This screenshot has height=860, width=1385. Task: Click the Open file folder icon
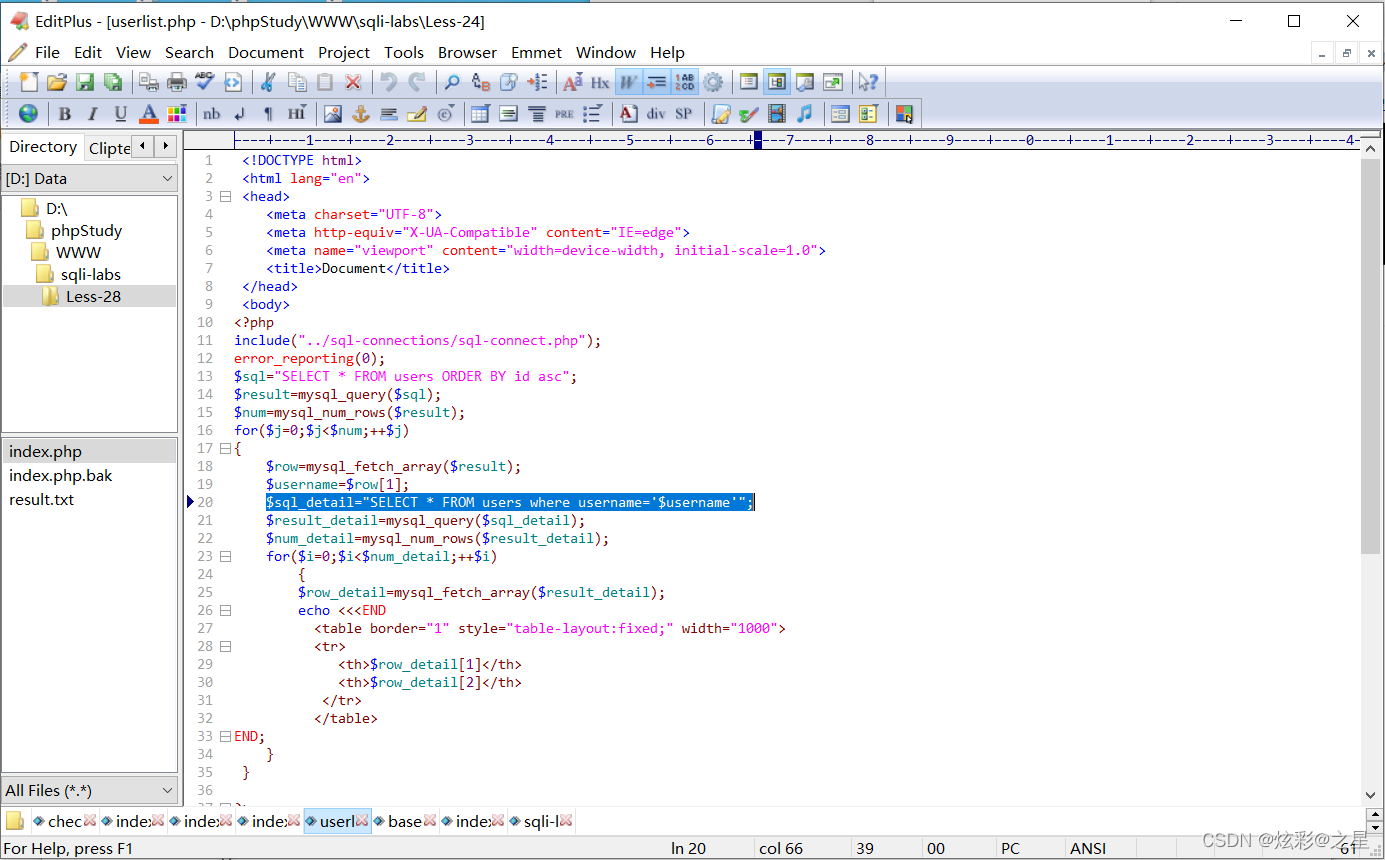[57, 82]
